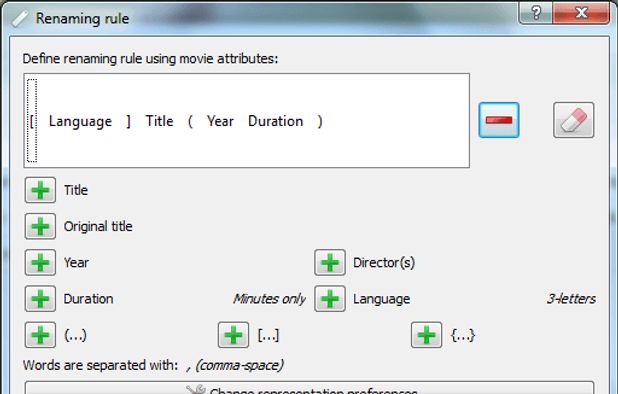This screenshot has height=394, width=618.
Task: Select the opening square bracket token
Action: pyautogui.click(x=32, y=121)
